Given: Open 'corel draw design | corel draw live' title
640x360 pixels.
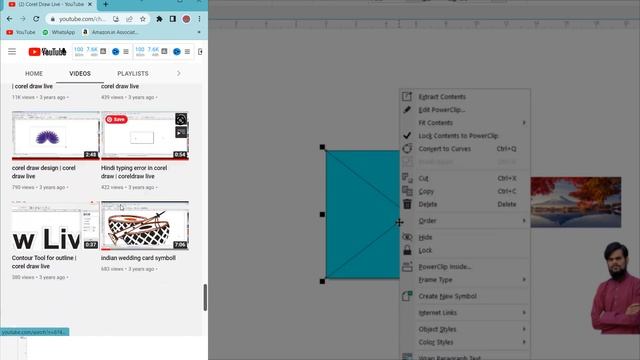Looking at the screenshot, I should [44, 172].
